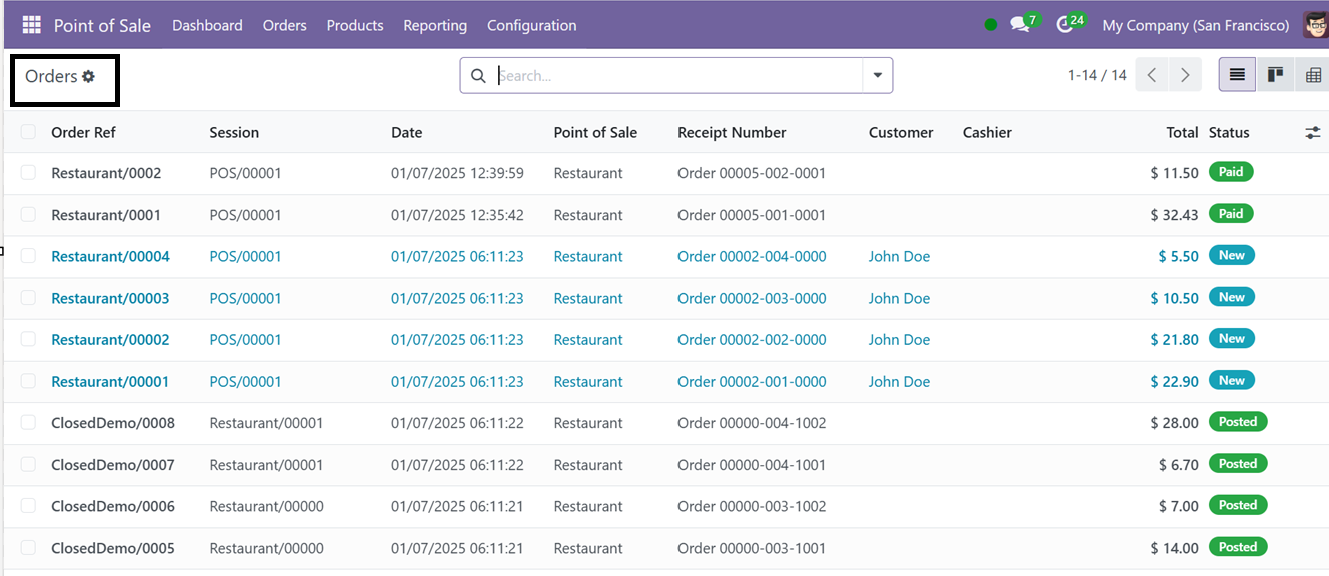Tick checkbox for ClosedDemo/0007 order
The width and height of the screenshot is (1329, 576).
[28, 464]
